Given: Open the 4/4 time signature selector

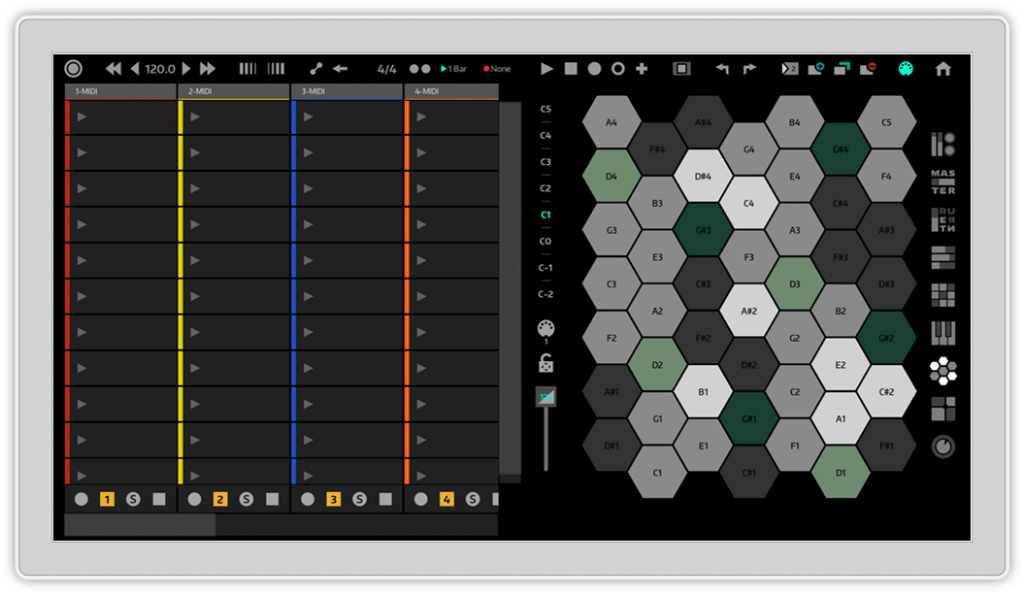Looking at the screenshot, I should 387,69.
